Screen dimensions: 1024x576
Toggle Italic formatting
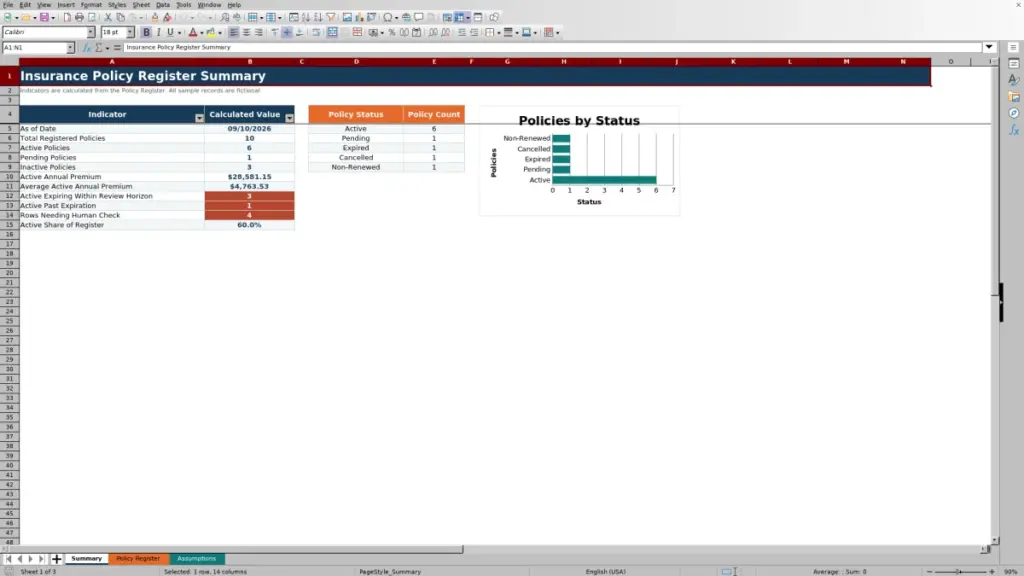click(x=158, y=33)
